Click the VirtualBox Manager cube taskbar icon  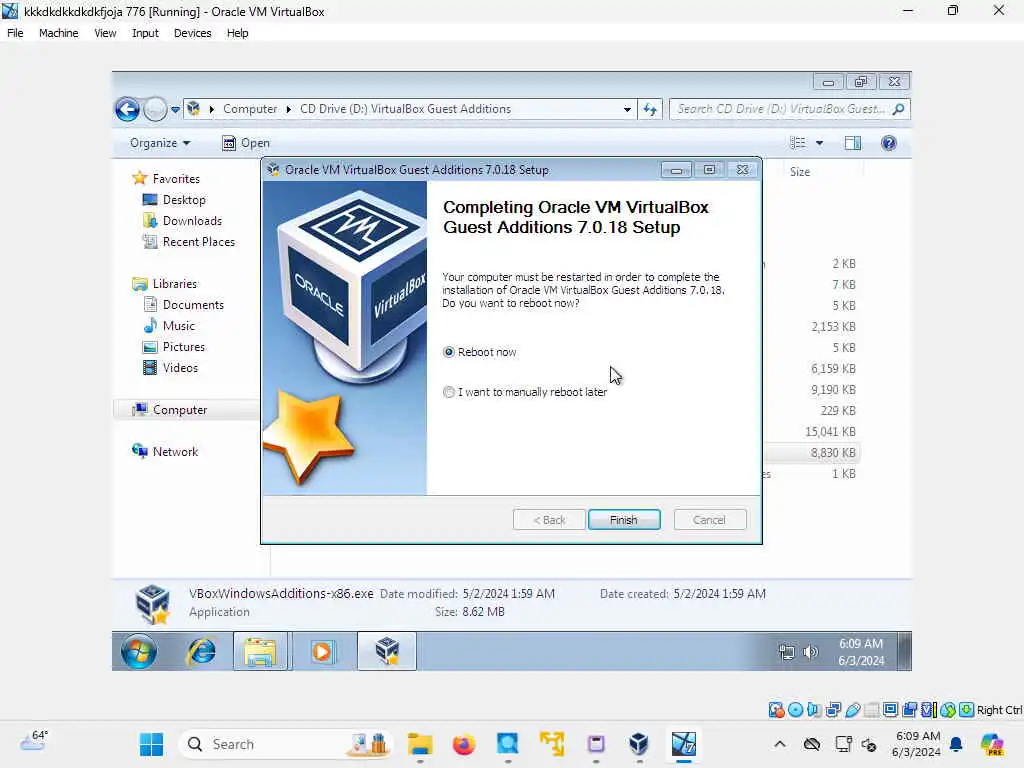click(x=639, y=744)
